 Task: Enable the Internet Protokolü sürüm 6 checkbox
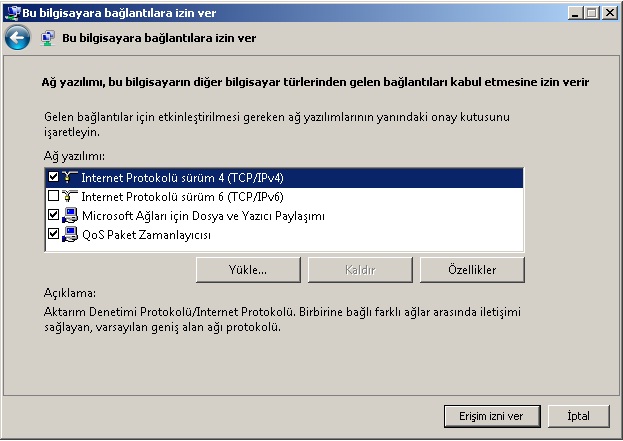(53, 195)
